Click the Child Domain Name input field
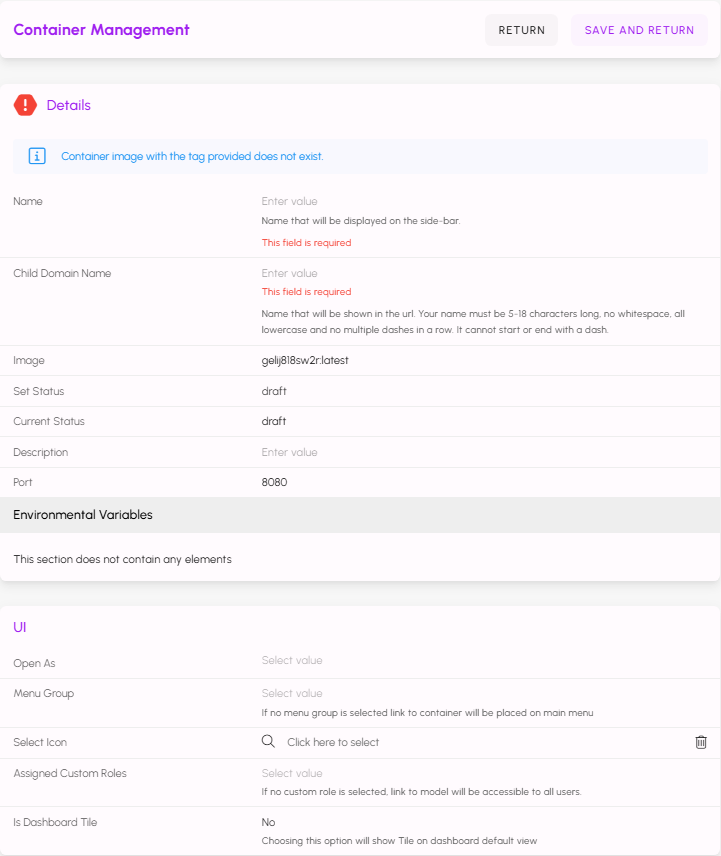This screenshot has width=721, height=856. pos(480,273)
